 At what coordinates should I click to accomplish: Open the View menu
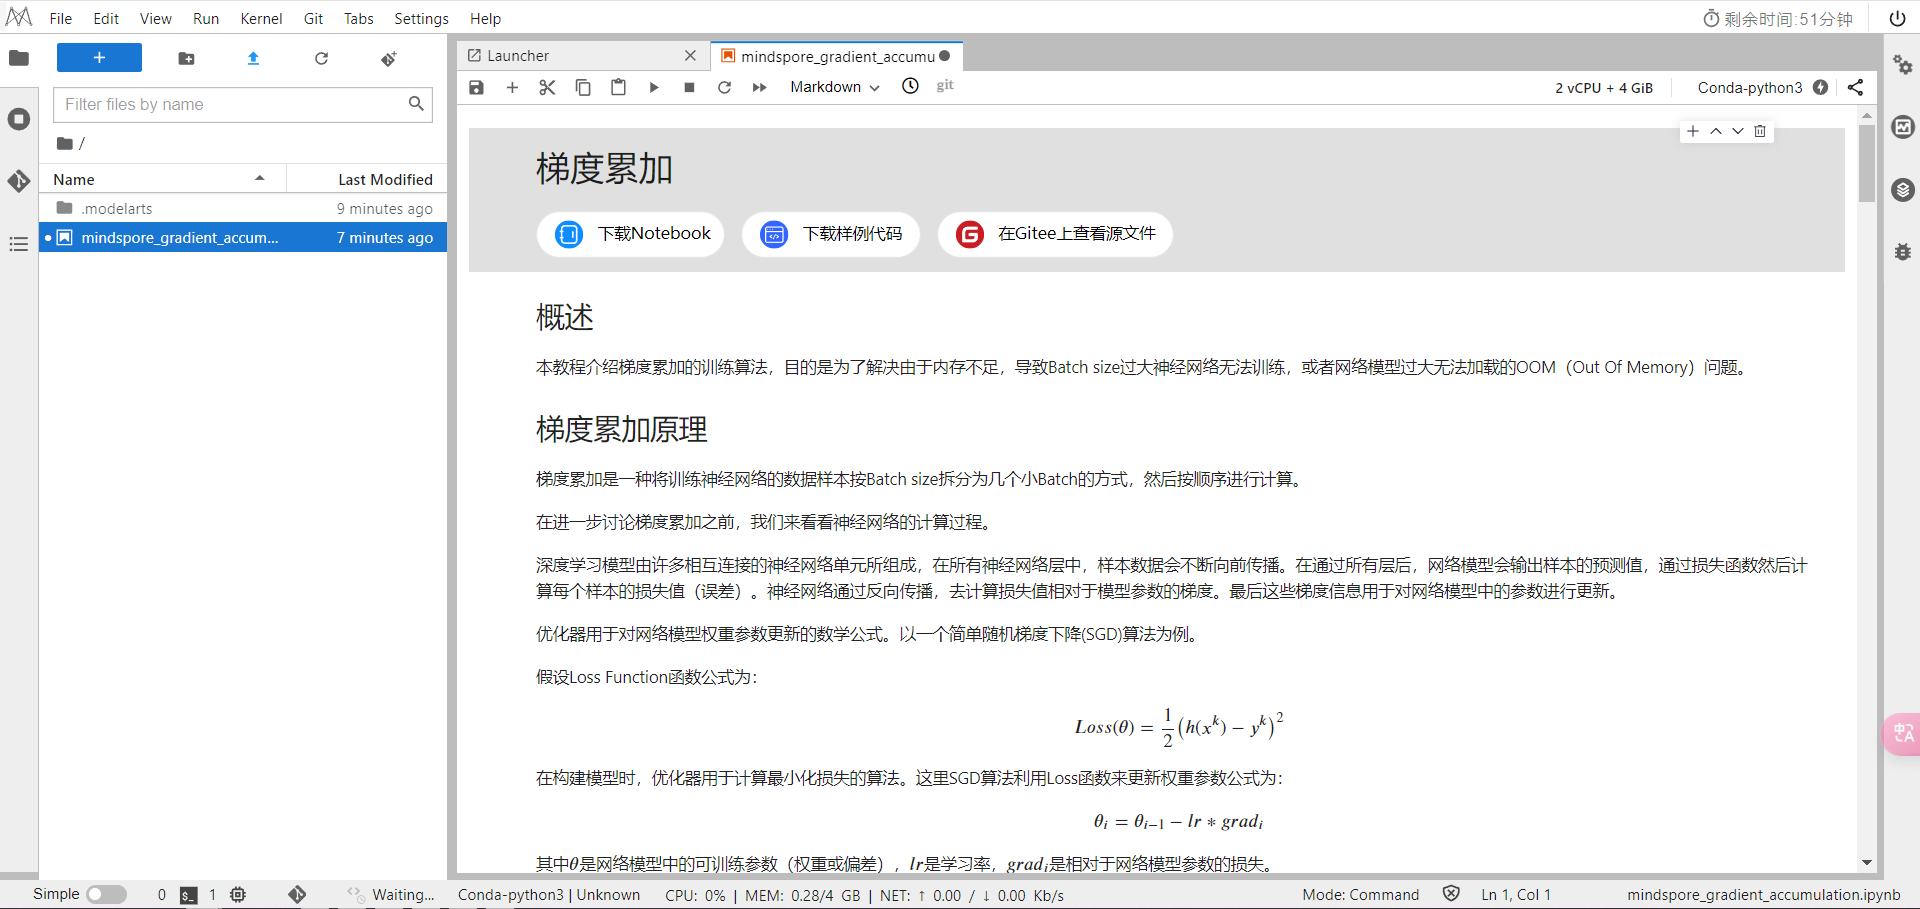pyautogui.click(x=155, y=18)
